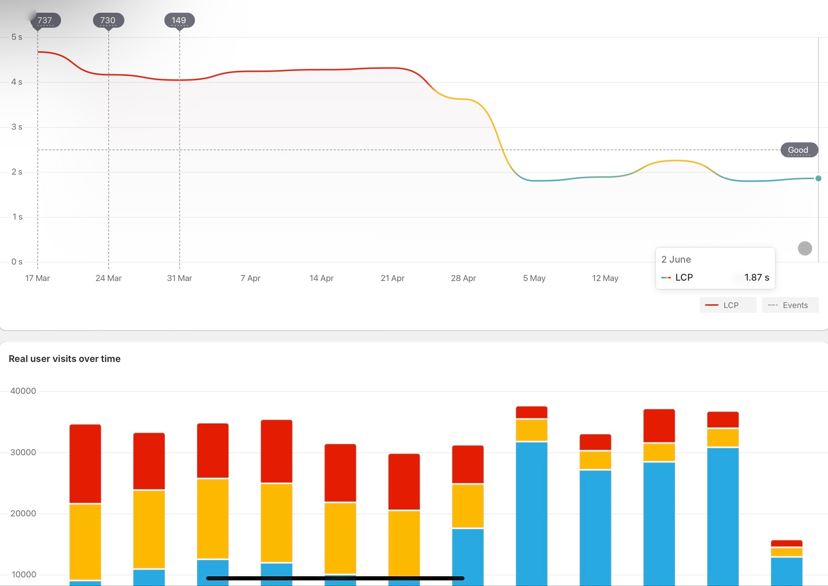Select the 17 Mar axis label
This screenshot has height=586, width=828.
pyautogui.click(x=37, y=278)
